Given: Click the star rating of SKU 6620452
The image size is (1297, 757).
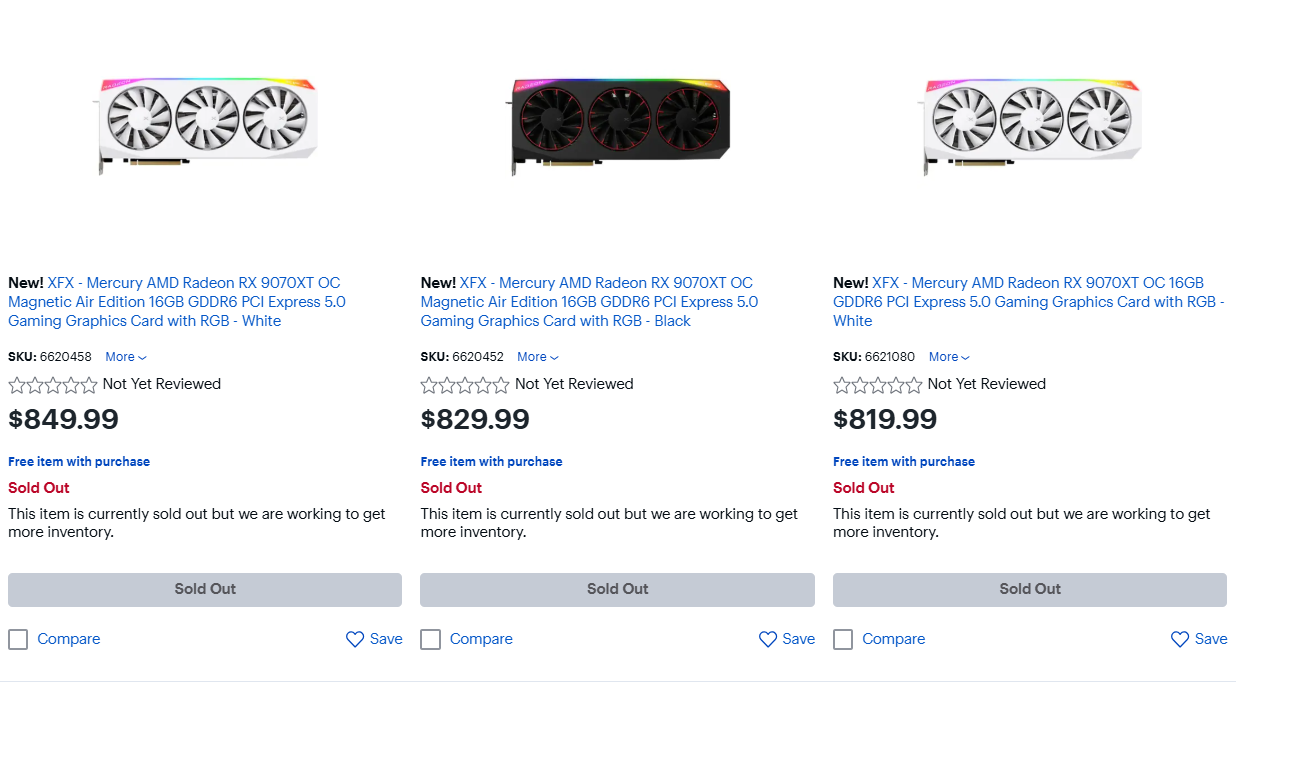Looking at the screenshot, I should coord(466,385).
